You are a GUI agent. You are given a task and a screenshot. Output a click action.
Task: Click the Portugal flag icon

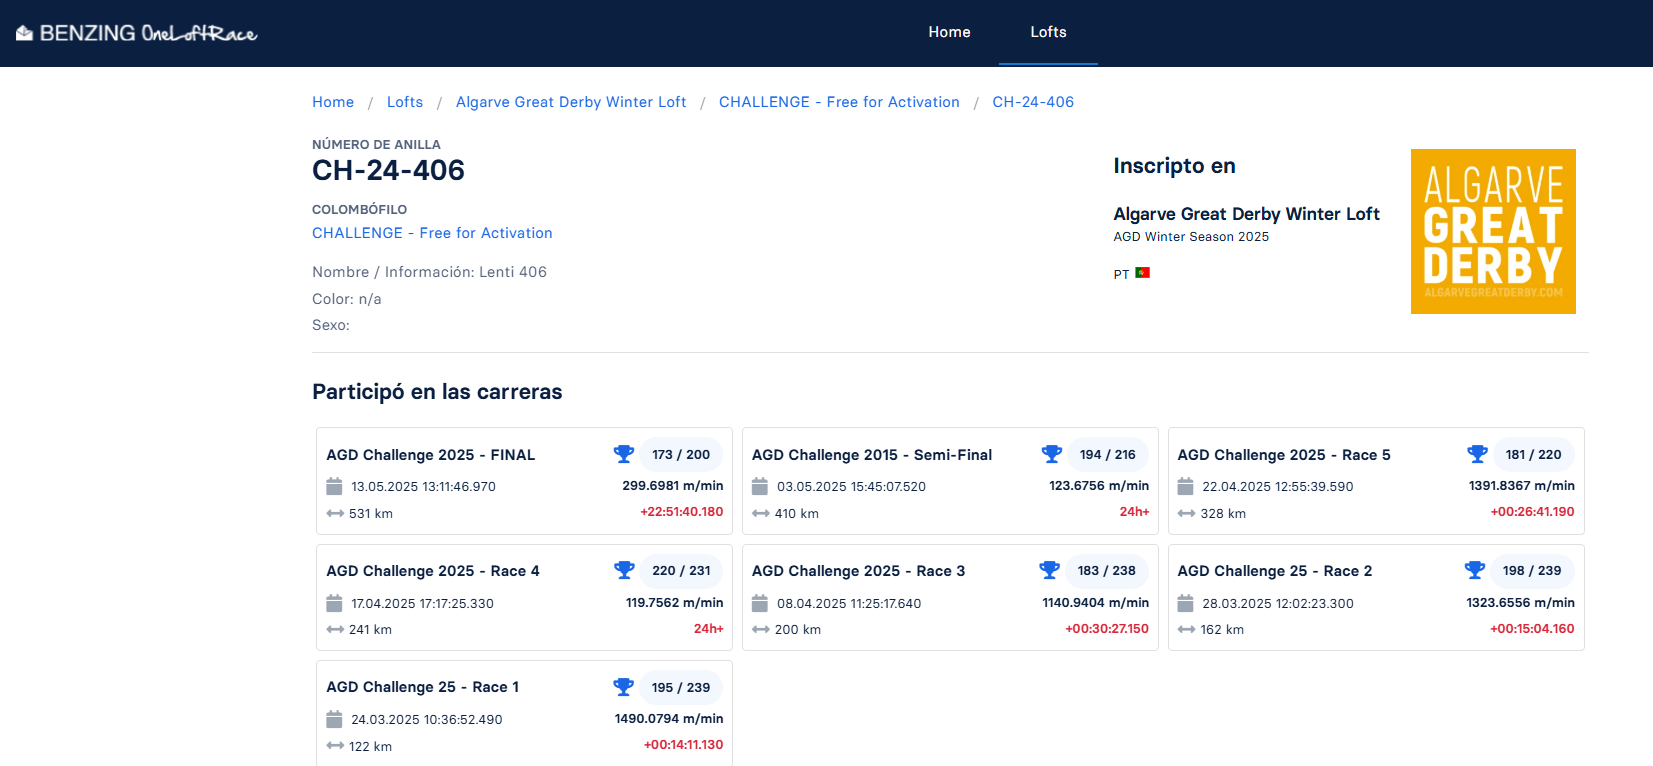(x=1142, y=273)
